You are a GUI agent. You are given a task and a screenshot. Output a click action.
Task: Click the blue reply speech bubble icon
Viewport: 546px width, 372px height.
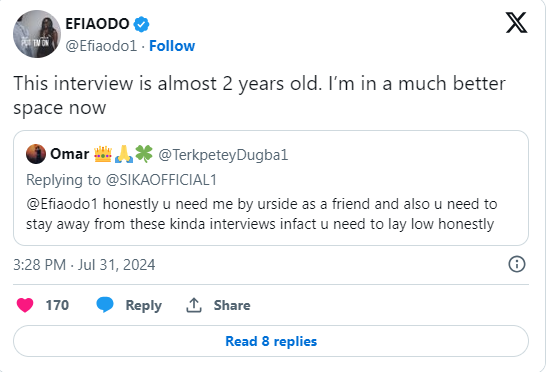tap(105, 305)
